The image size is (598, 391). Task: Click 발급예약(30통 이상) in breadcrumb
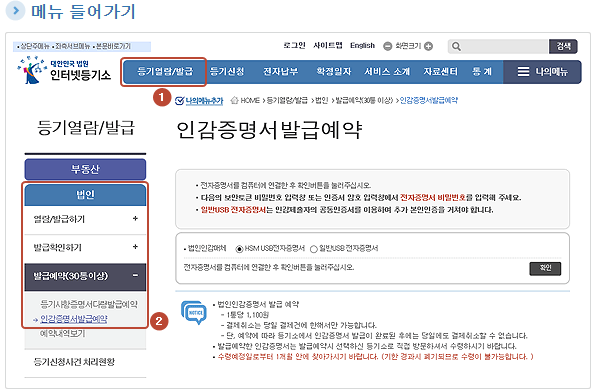pos(364,100)
